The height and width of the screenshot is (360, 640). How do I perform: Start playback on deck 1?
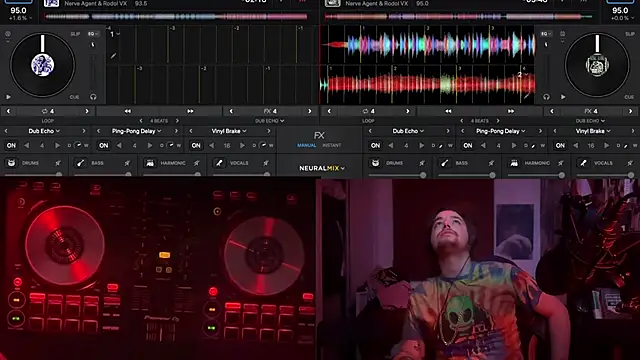8,97
